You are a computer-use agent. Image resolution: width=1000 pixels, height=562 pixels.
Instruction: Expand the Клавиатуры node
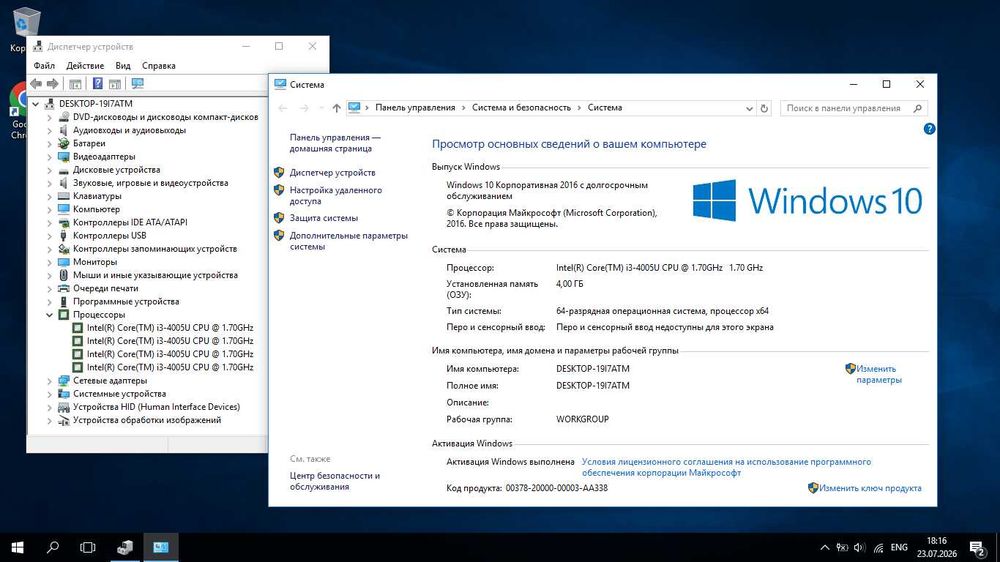pyautogui.click(x=49, y=196)
